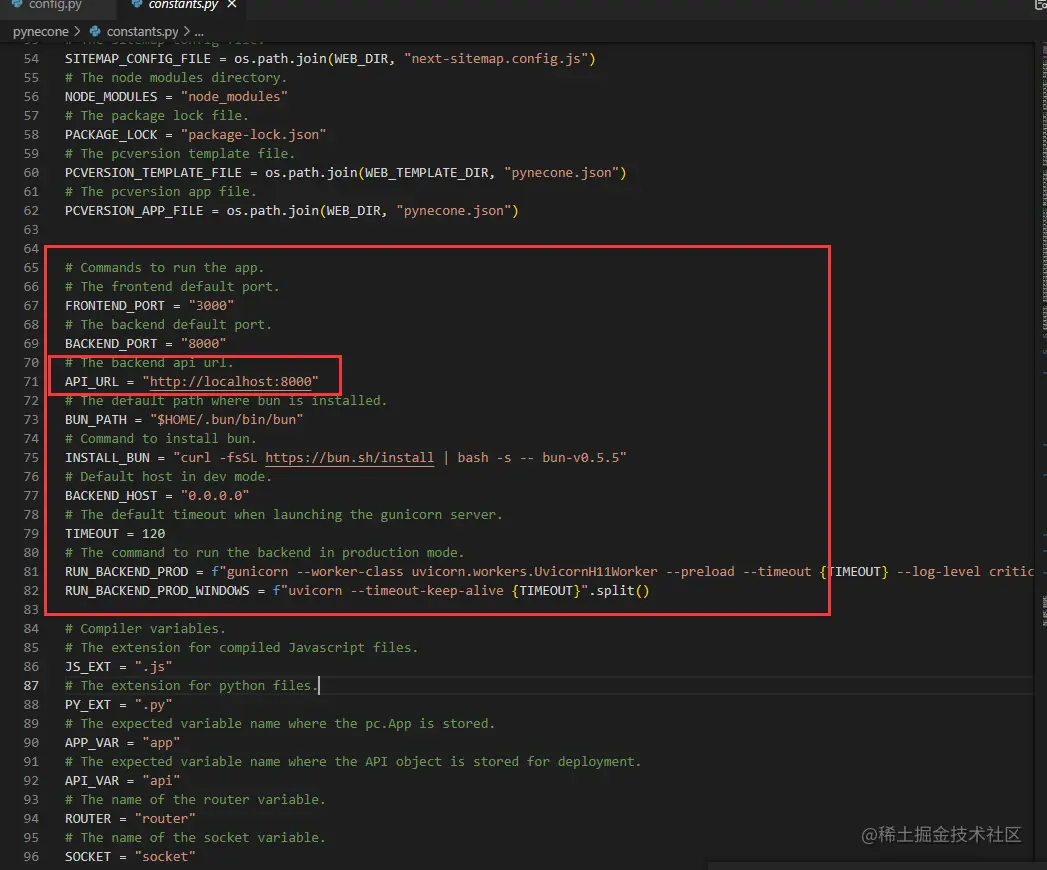Click the "Compiler variables" comment
This screenshot has width=1047, height=870.
click(x=145, y=629)
